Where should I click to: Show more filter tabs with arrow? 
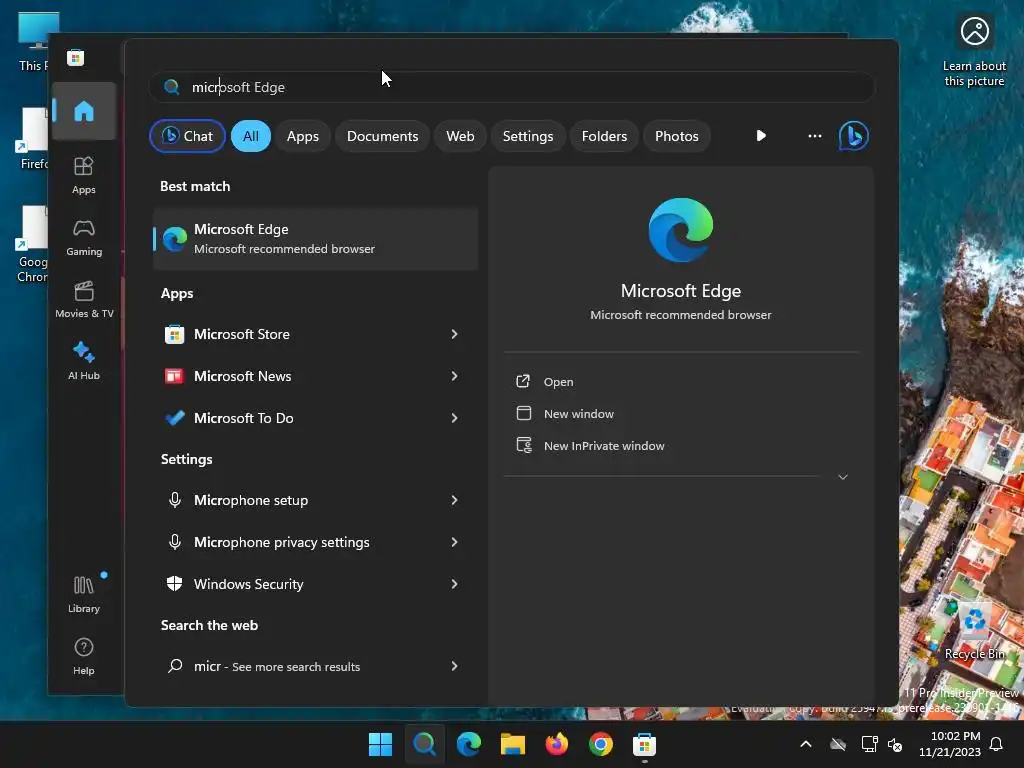pyautogui.click(x=761, y=136)
